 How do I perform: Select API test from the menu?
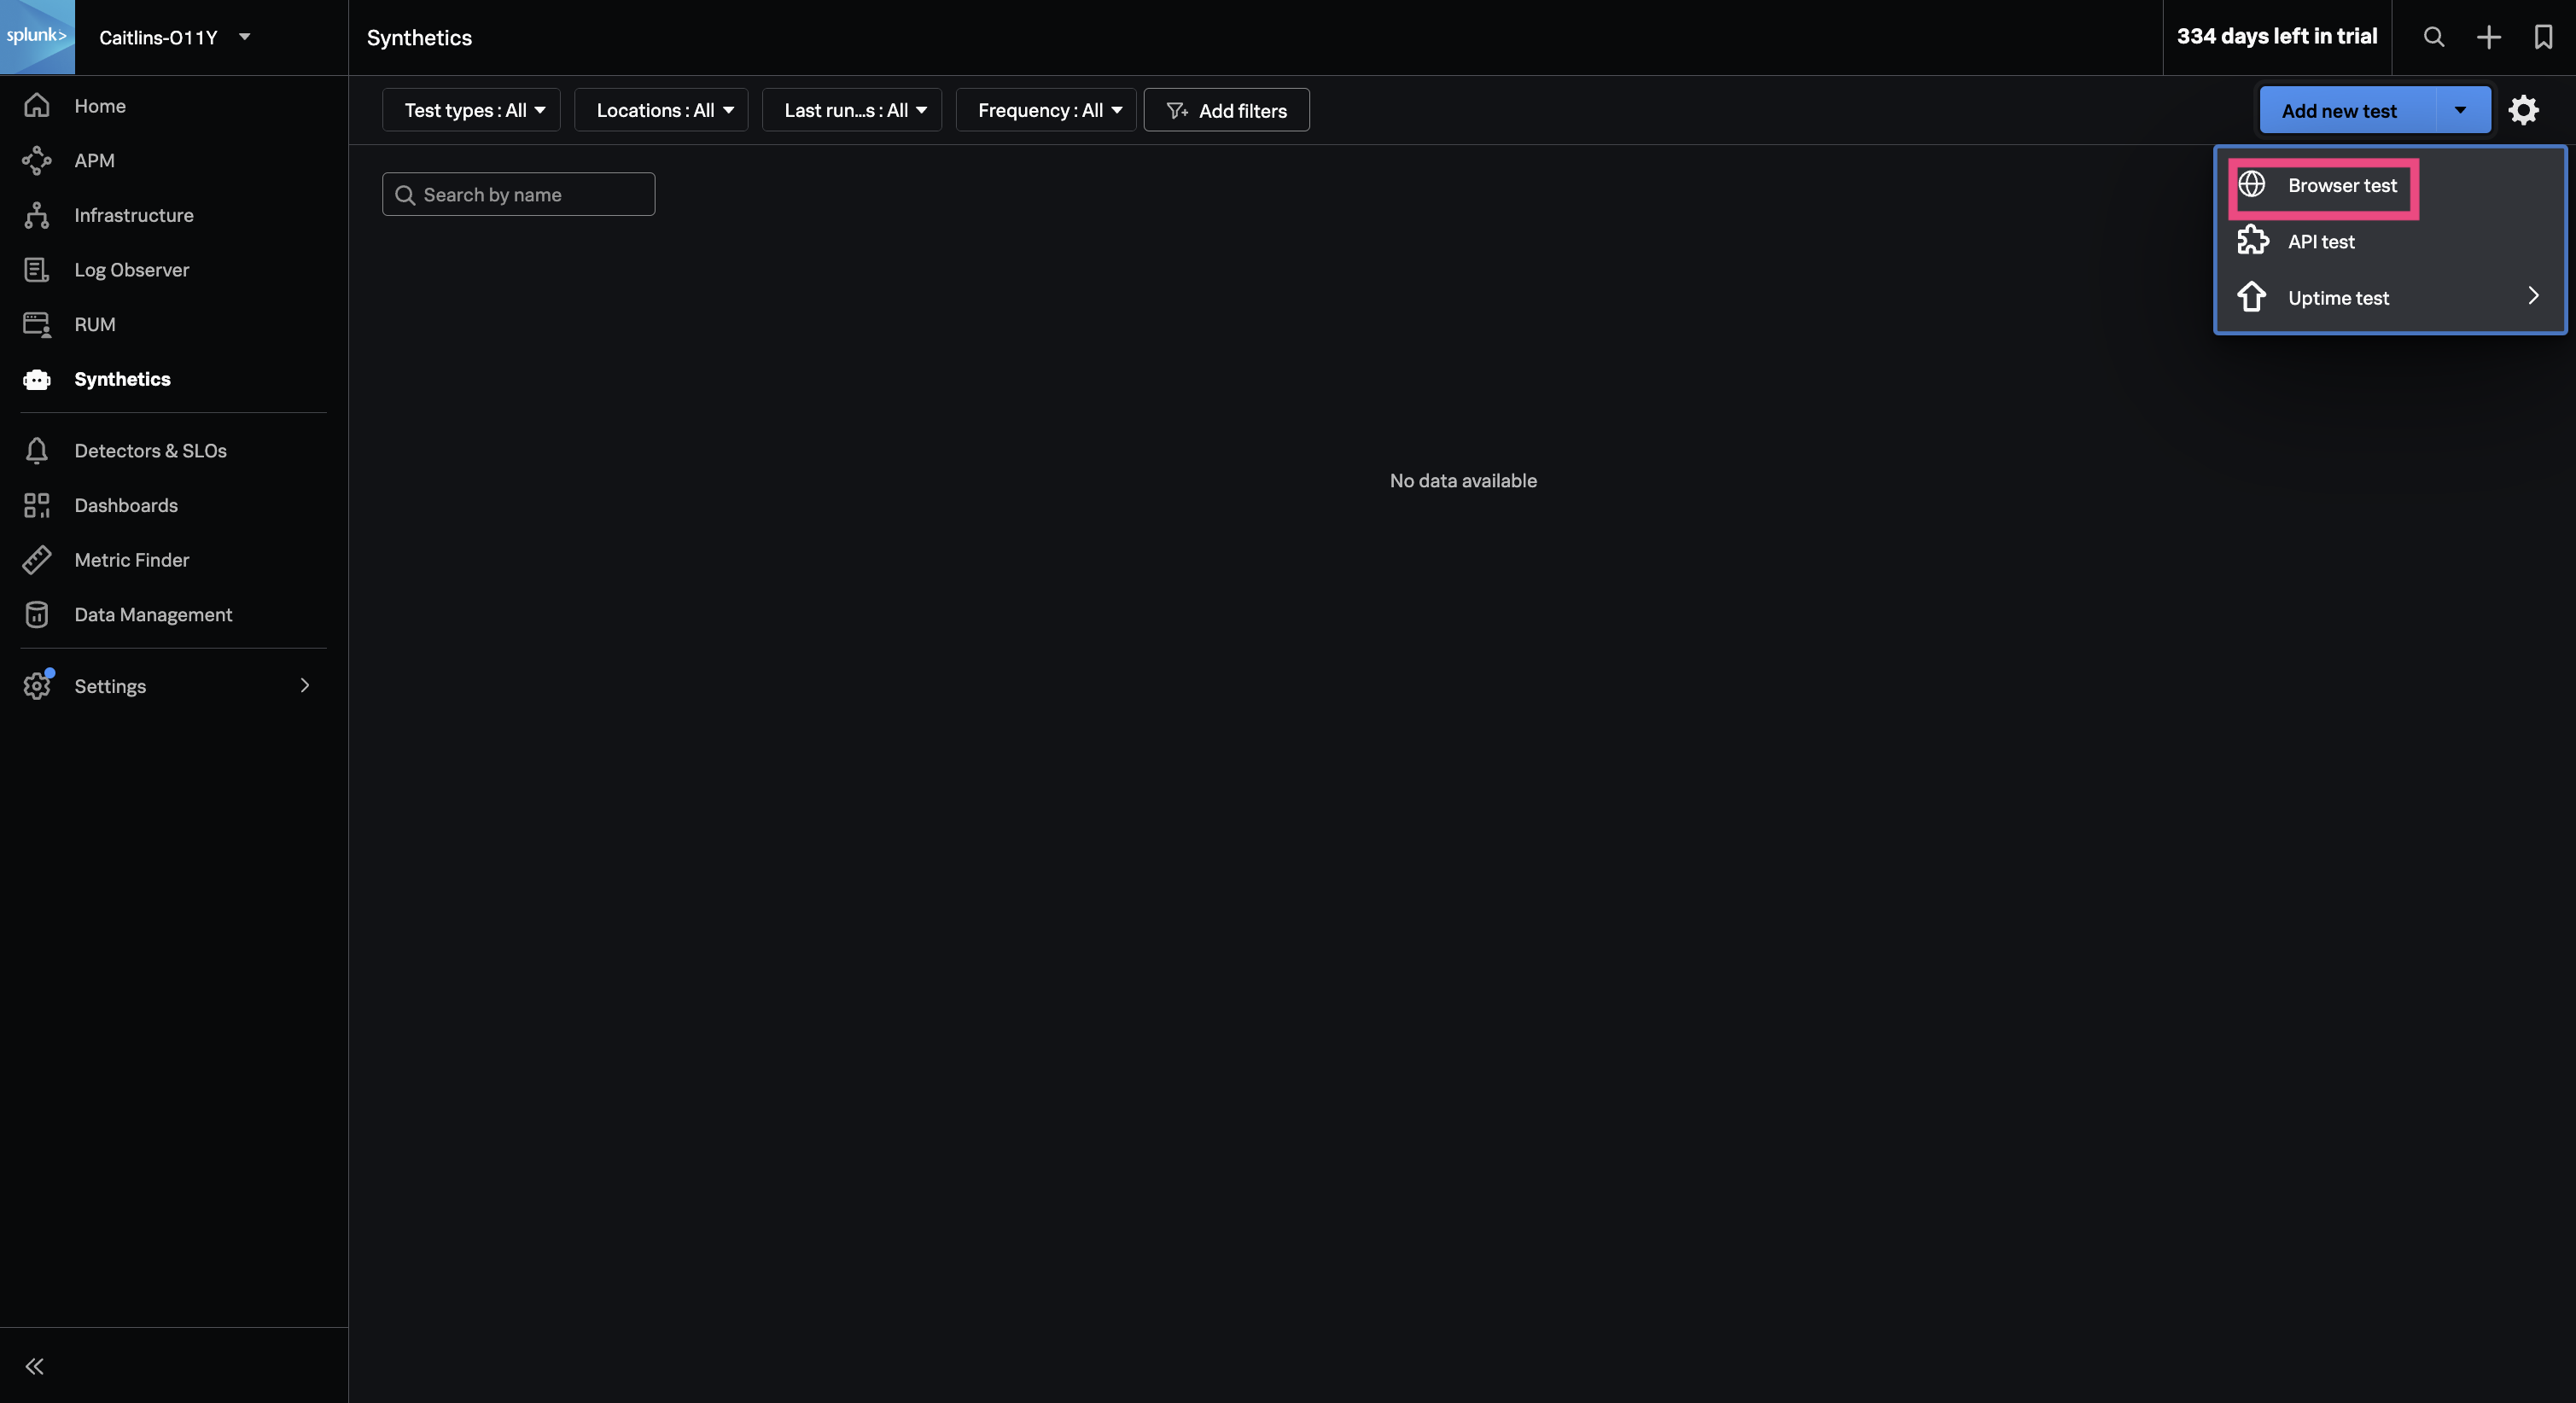point(2320,242)
